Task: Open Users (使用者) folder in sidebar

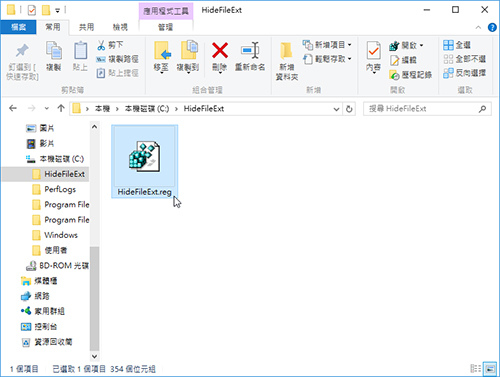Action: [x=50, y=250]
